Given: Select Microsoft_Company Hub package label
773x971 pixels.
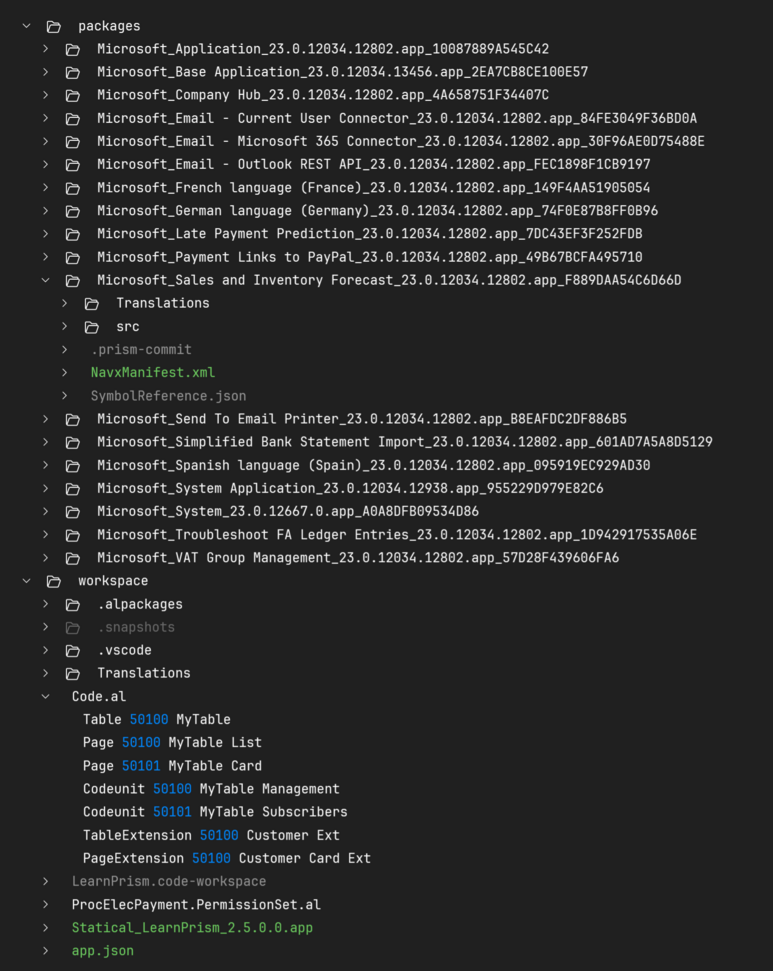Looking at the screenshot, I should tap(323, 95).
